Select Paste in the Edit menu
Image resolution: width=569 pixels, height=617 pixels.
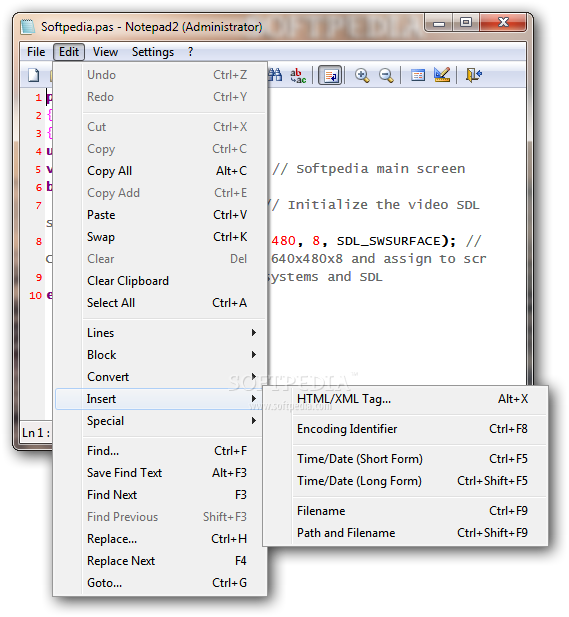[x=161, y=215]
